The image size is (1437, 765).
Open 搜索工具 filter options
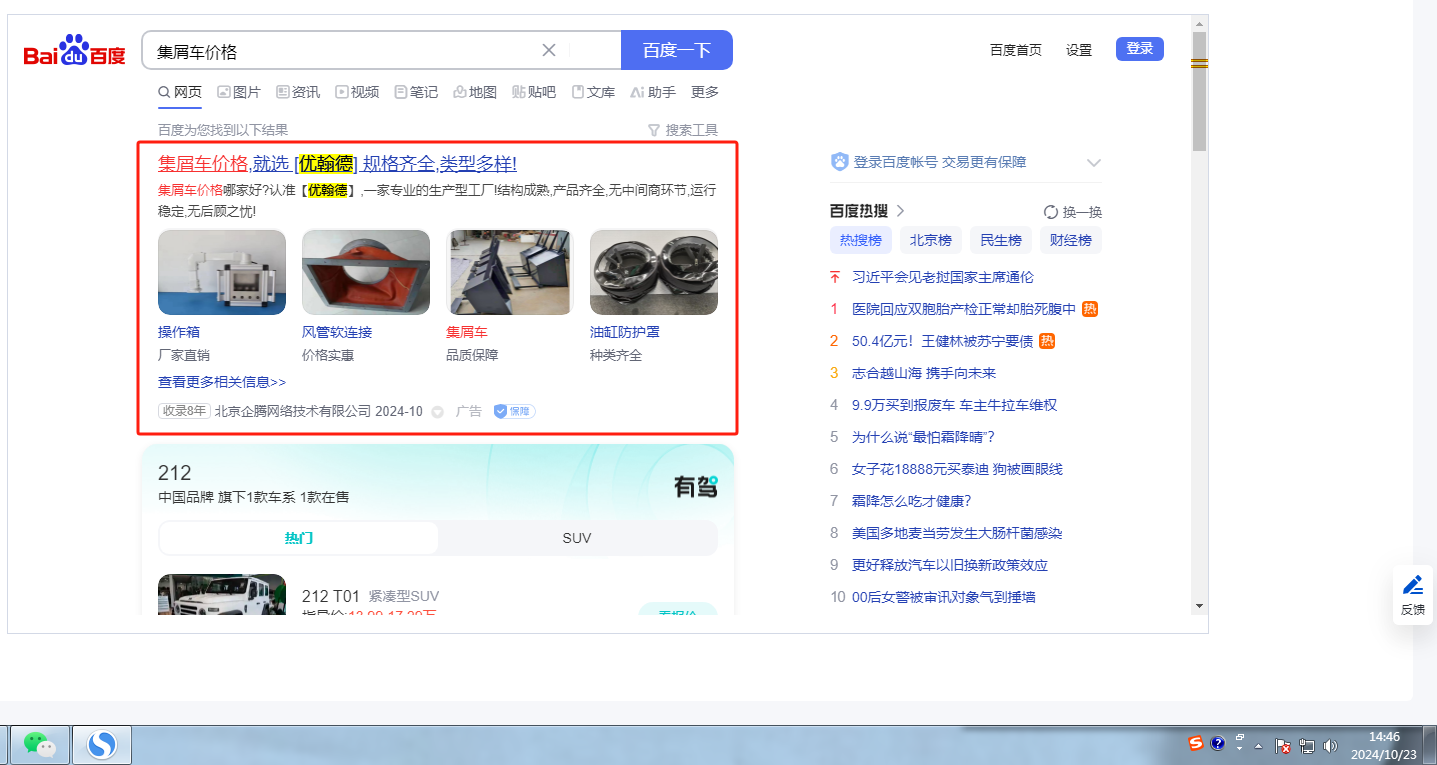point(683,130)
